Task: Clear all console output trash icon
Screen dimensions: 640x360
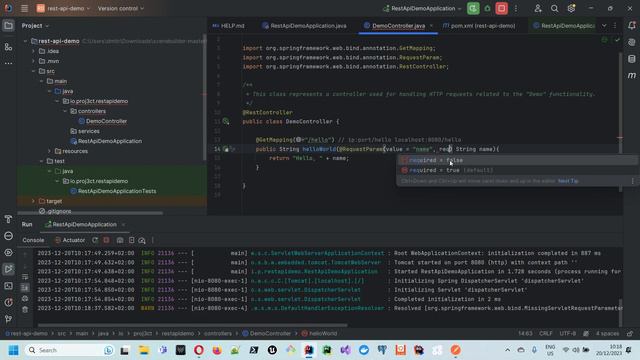Action: click(x=25, y=310)
